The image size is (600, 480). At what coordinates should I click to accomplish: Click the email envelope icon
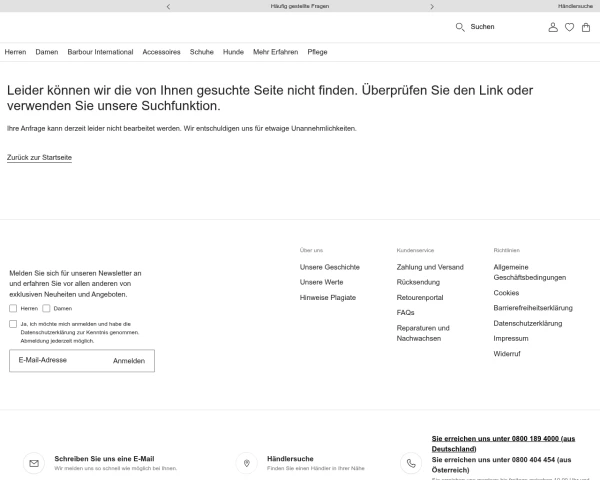tap(34, 463)
